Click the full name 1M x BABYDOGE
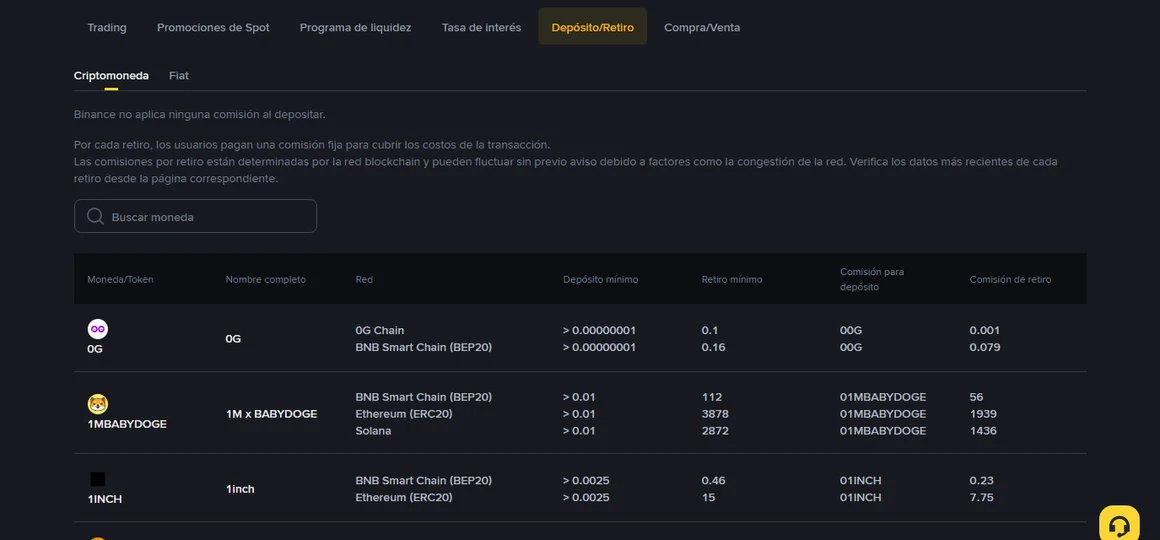This screenshot has height=540, width=1160. 271,414
